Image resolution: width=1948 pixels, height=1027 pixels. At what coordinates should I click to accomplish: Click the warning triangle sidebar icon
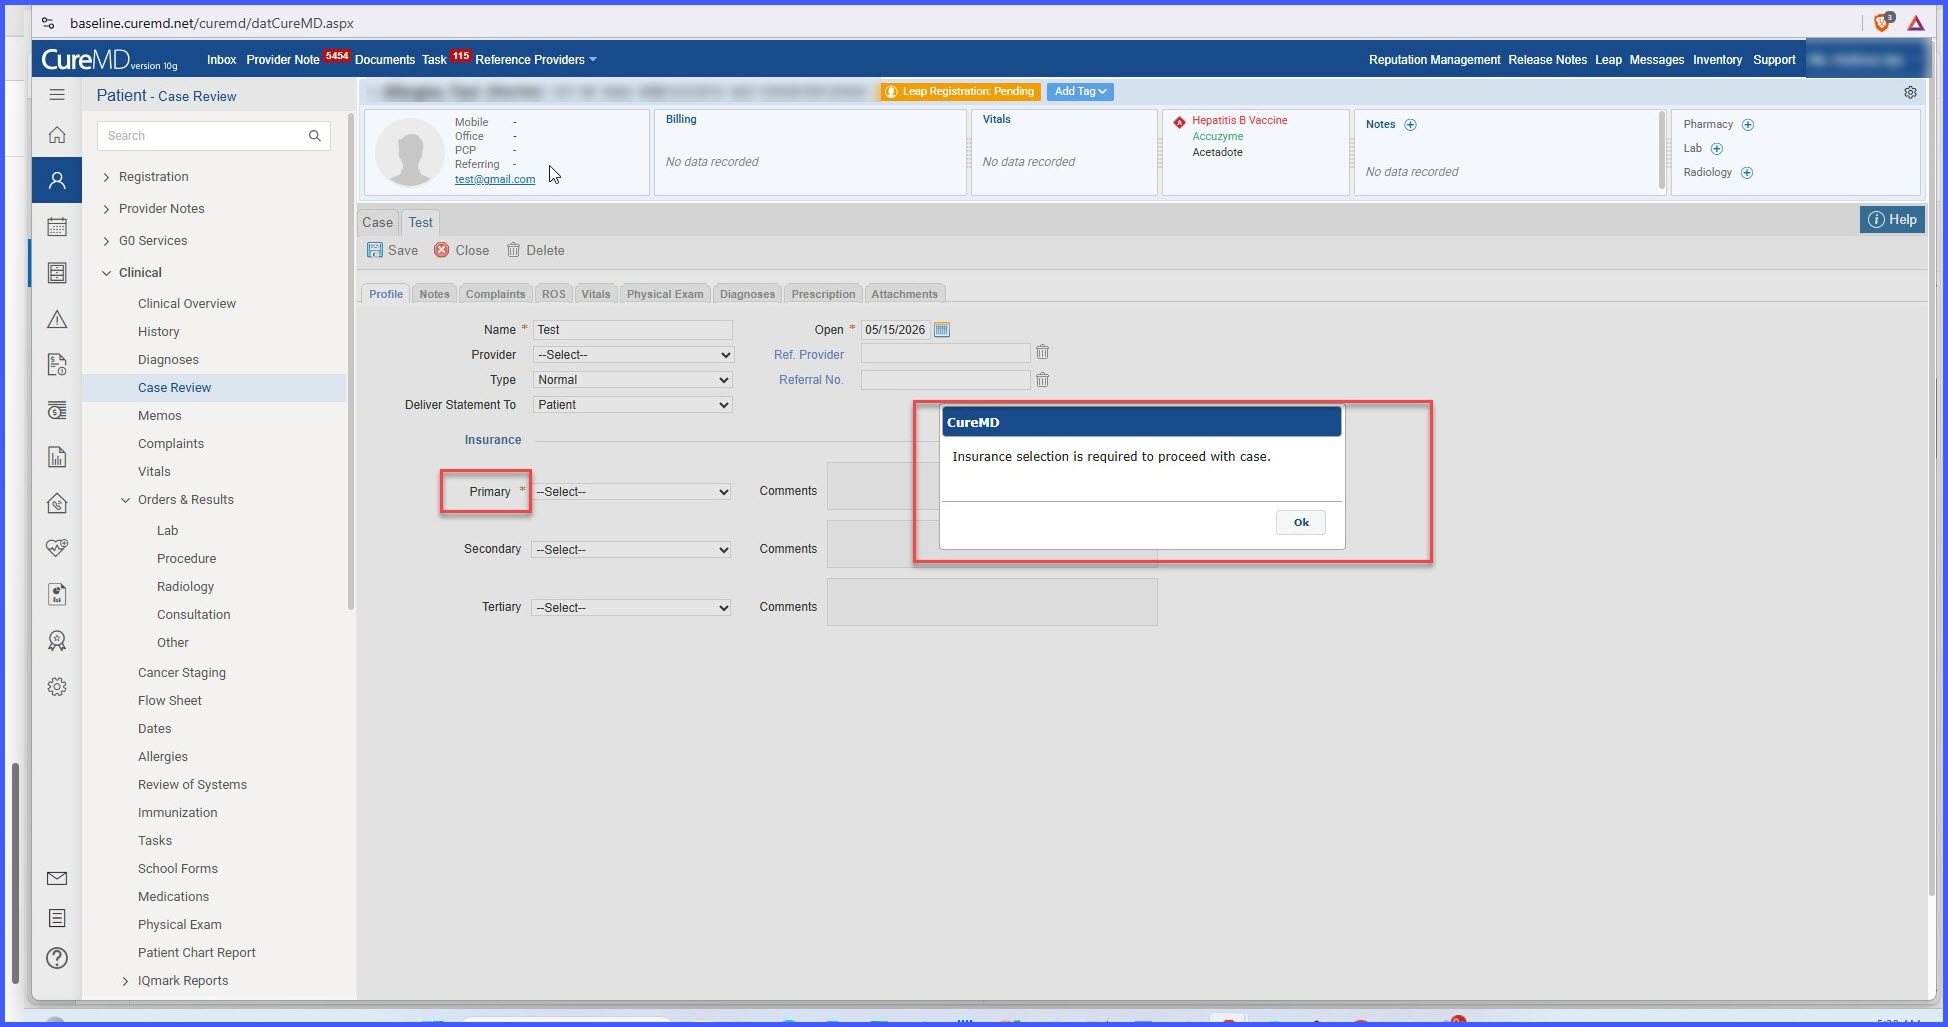(57, 319)
